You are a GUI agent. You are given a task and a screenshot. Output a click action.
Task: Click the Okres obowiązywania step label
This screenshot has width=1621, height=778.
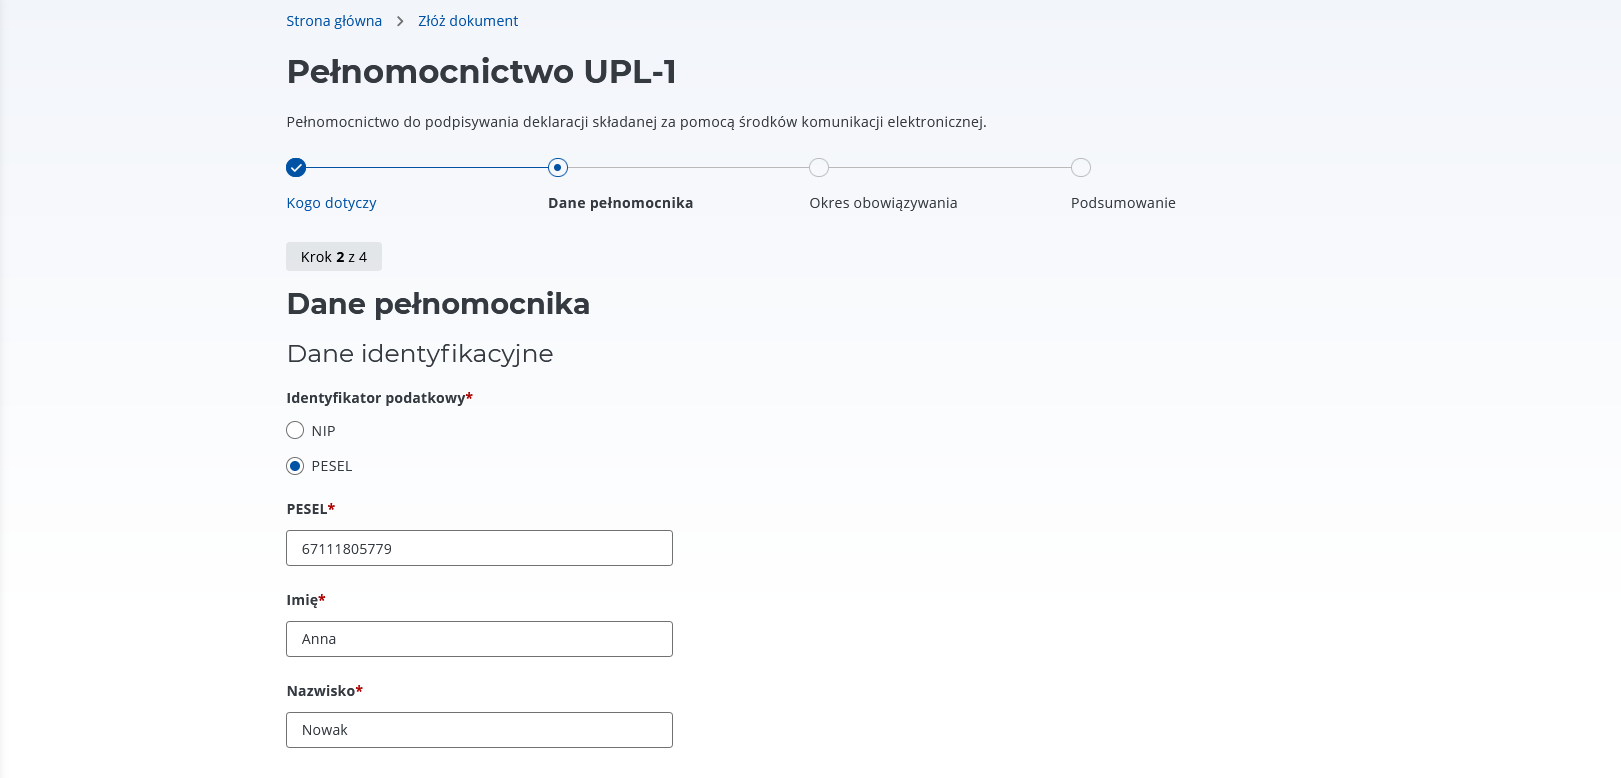(883, 203)
